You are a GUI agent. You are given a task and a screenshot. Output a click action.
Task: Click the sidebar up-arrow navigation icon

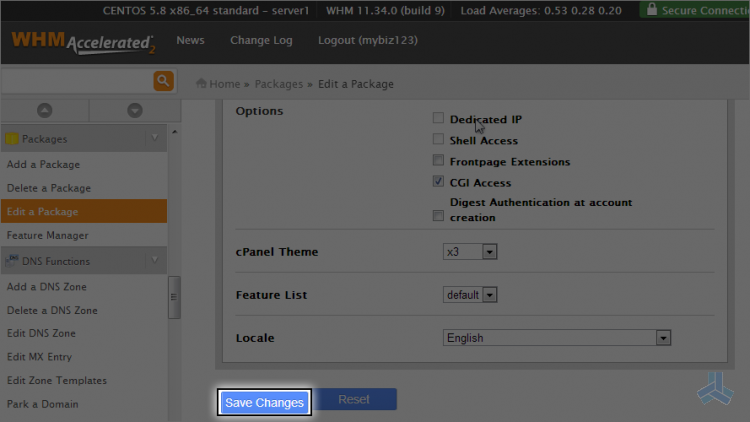(44, 111)
